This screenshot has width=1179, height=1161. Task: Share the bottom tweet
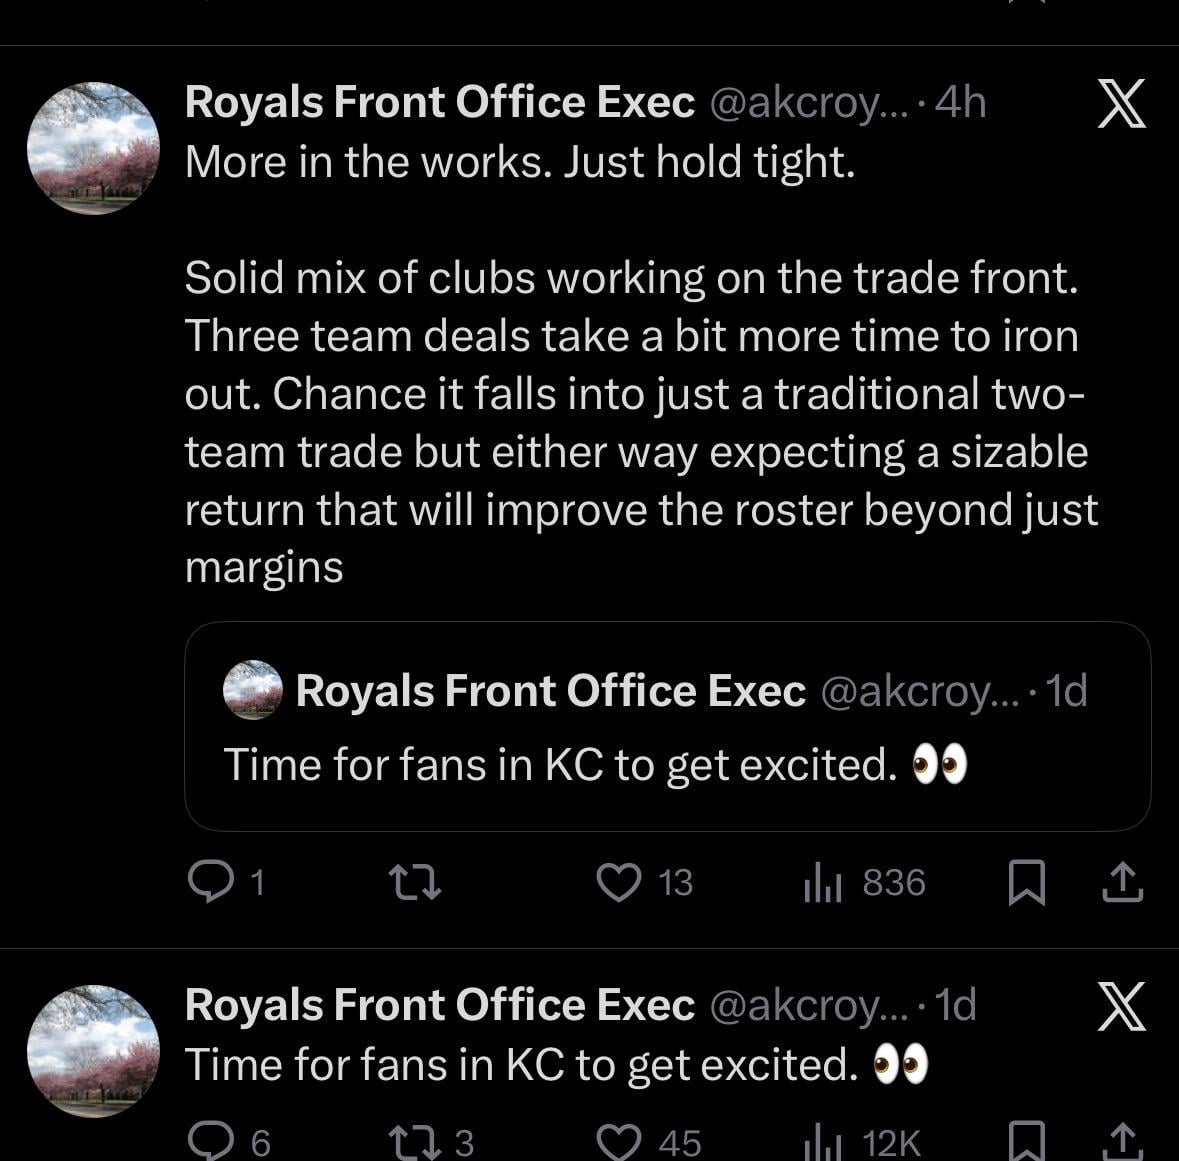pyautogui.click(x=1122, y=1141)
